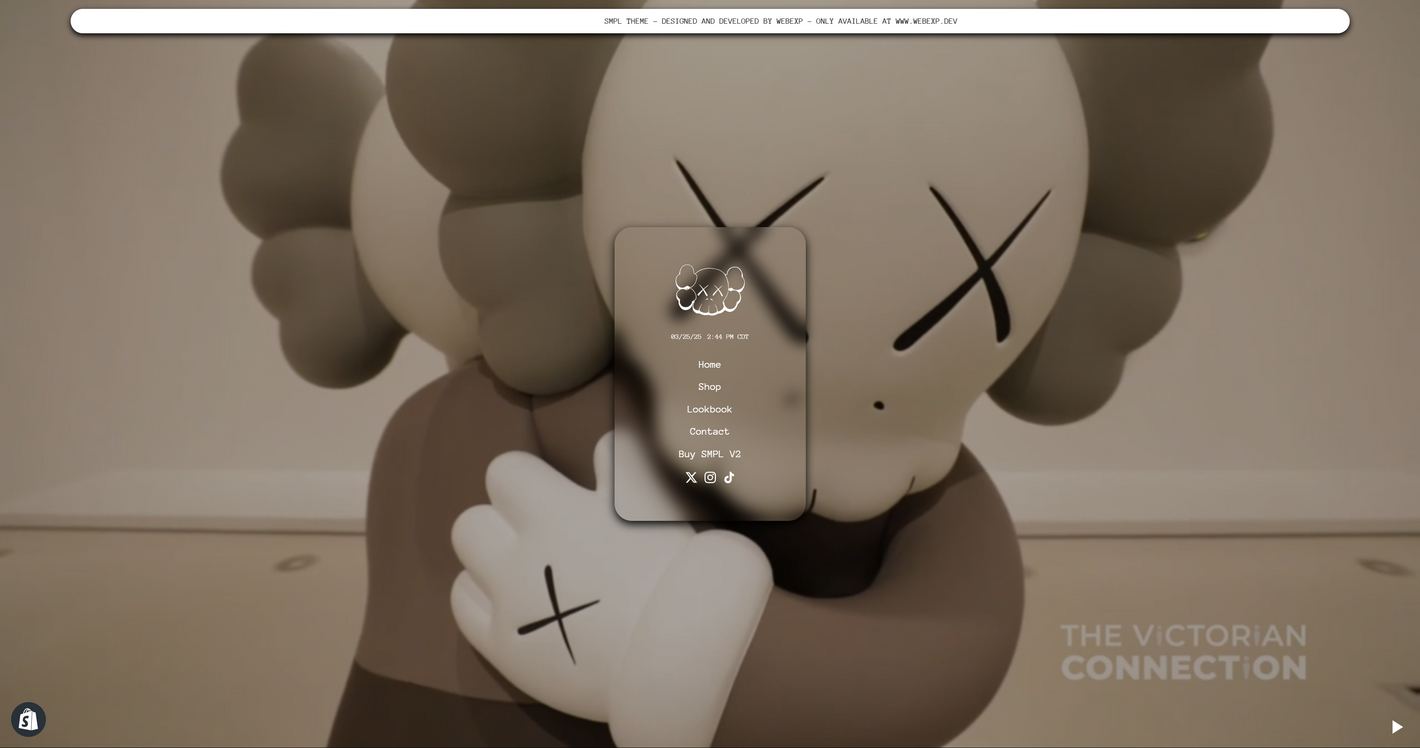This screenshot has height=748, width=1420.
Task: Click the Buy SMPL V2 link
Action: 709,454
